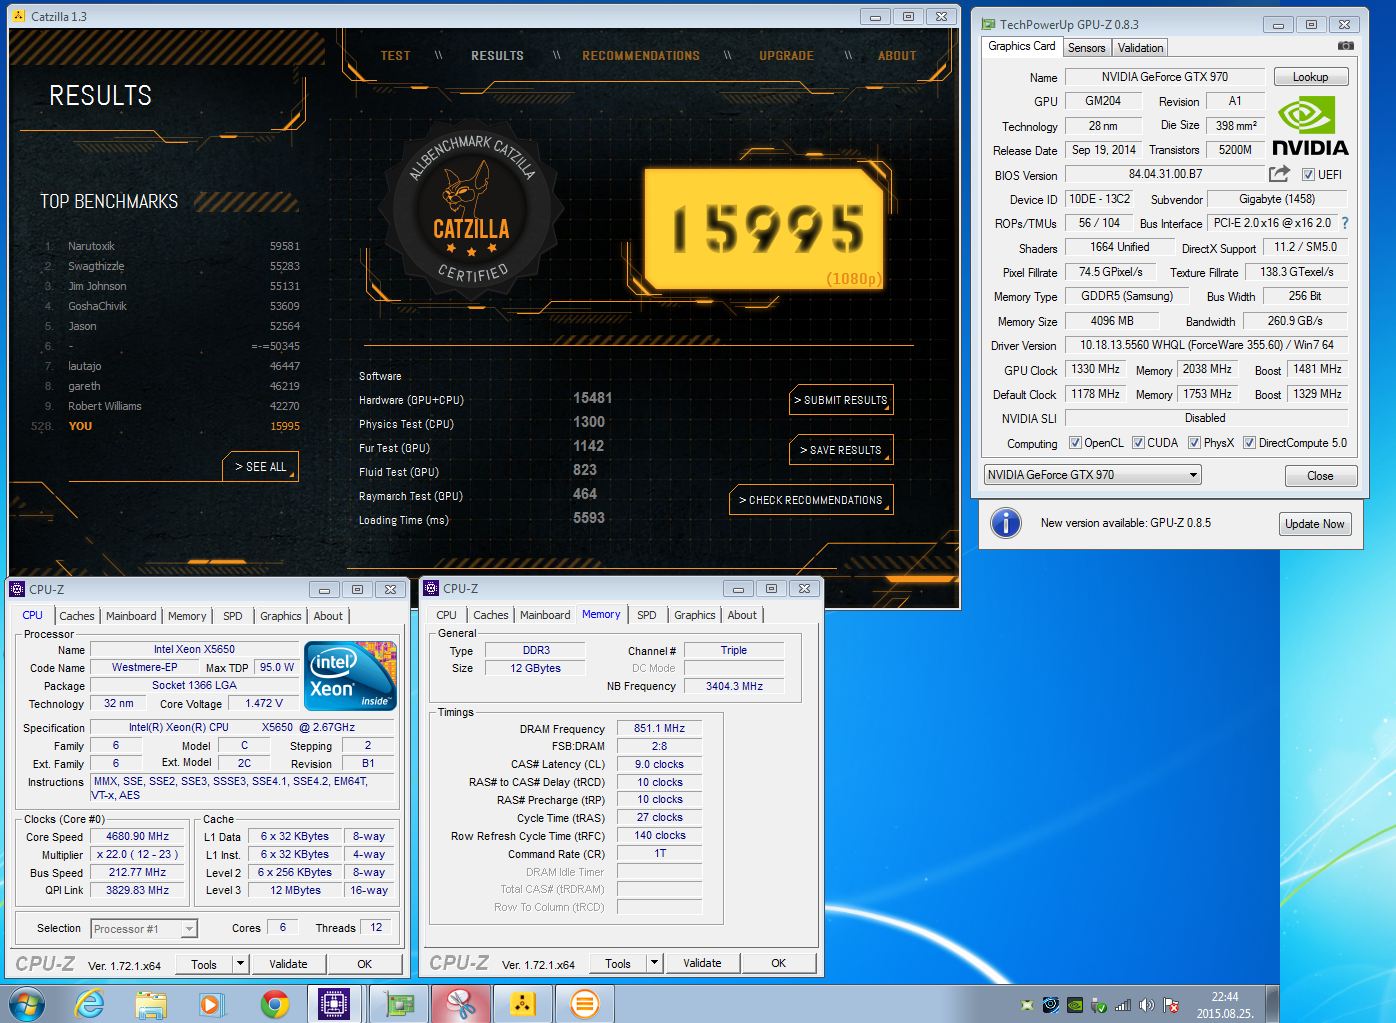1396x1023 pixels.
Task: Open the TEST tab in Catzilla
Action: click(x=395, y=56)
